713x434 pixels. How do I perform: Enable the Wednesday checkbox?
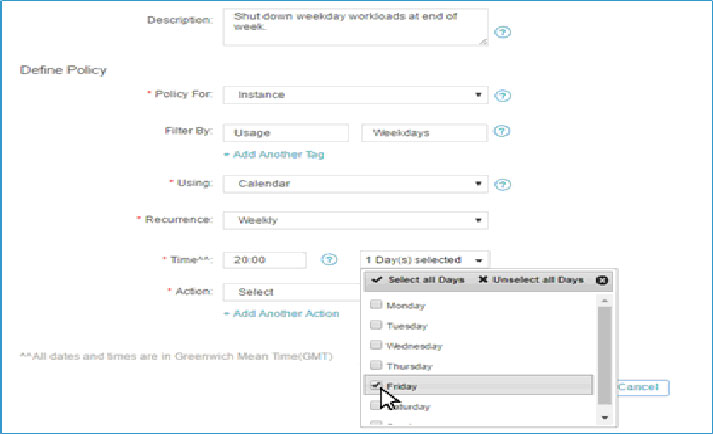376,345
